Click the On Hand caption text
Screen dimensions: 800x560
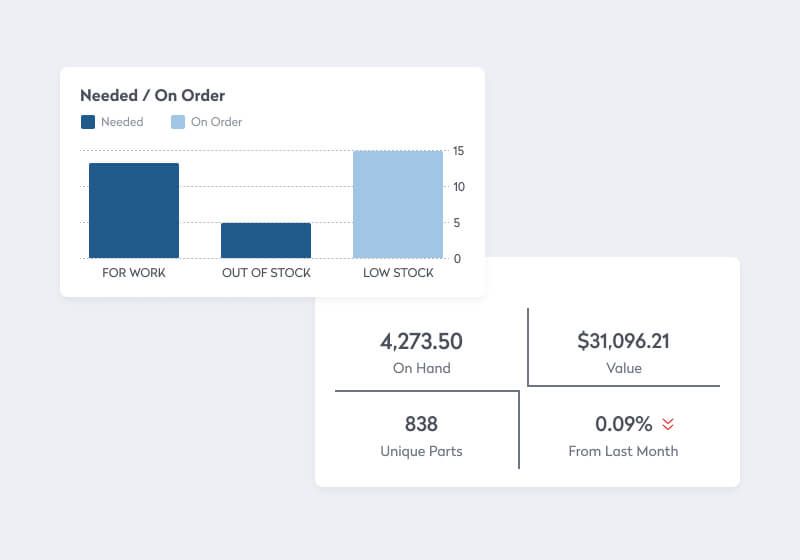[x=421, y=368]
